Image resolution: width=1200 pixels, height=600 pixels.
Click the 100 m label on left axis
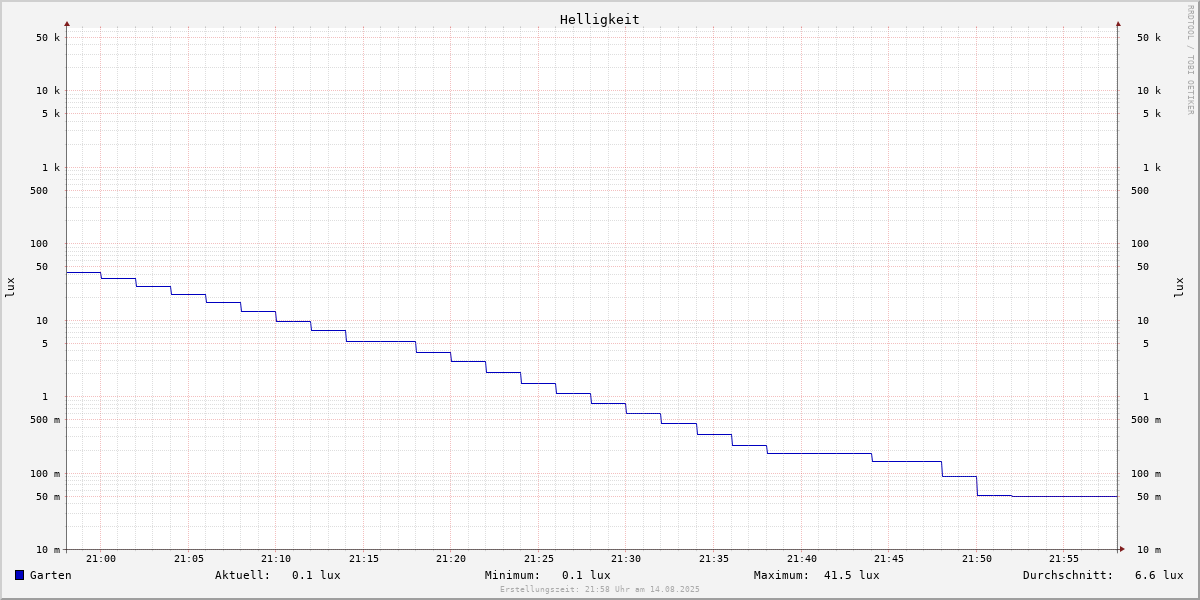point(45,474)
